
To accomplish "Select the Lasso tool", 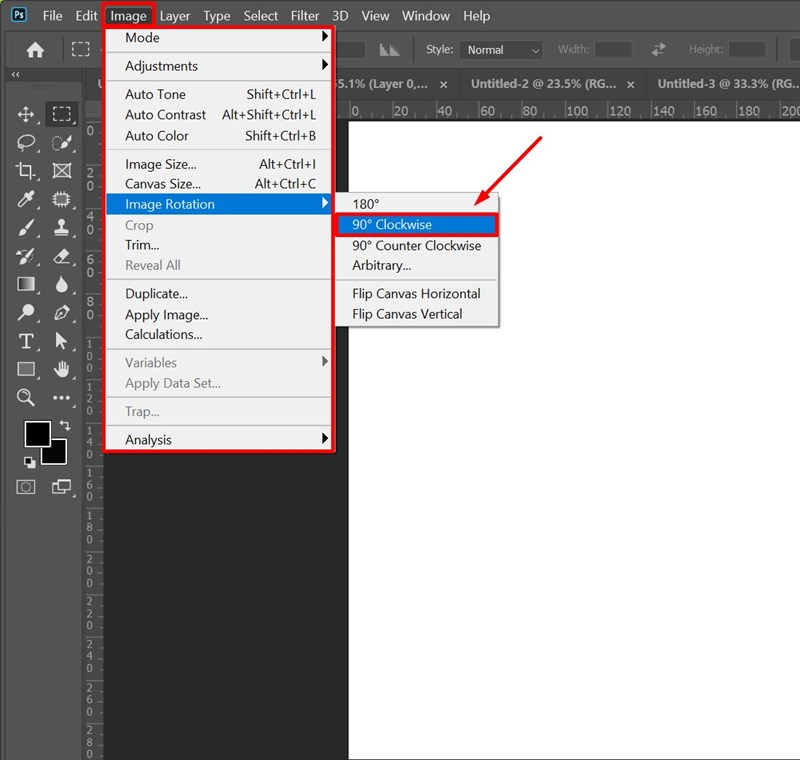I will (26, 142).
